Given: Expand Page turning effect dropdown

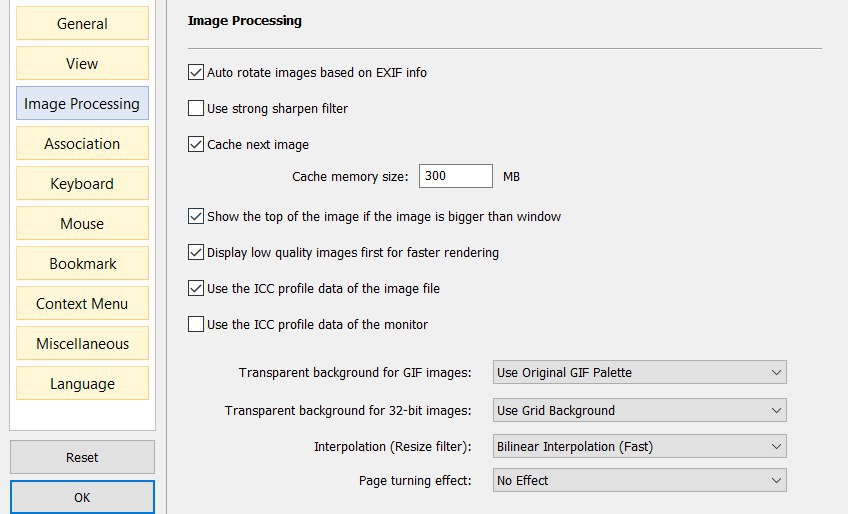Looking at the screenshot, I should tap(639, 480).
